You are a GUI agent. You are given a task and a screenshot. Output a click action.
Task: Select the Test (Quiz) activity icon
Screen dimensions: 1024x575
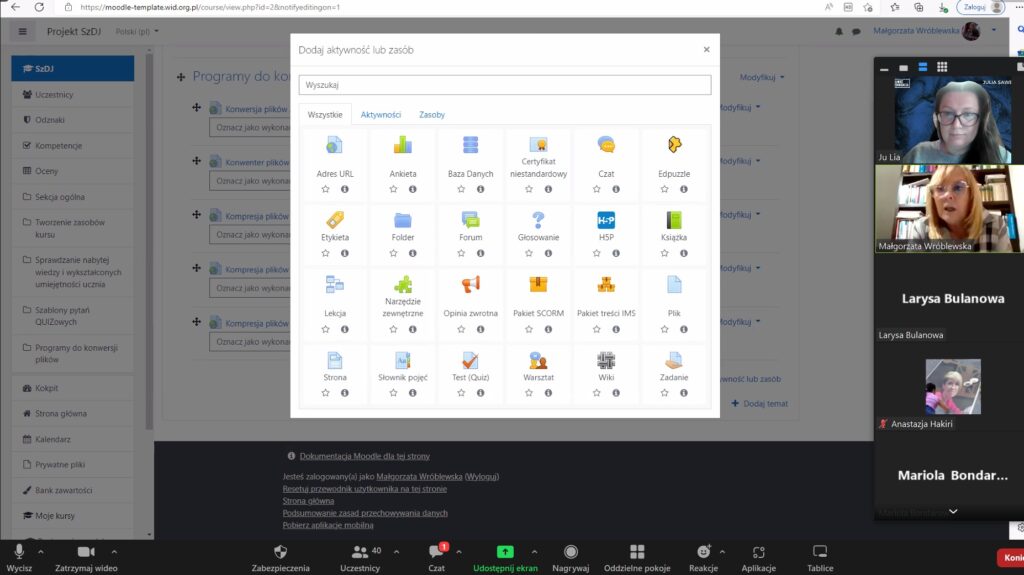point(470,361)
